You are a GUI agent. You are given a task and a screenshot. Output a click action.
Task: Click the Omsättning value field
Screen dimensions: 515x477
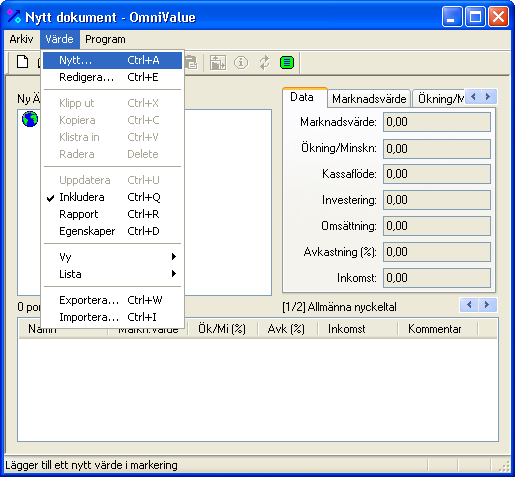coord(437,226)
